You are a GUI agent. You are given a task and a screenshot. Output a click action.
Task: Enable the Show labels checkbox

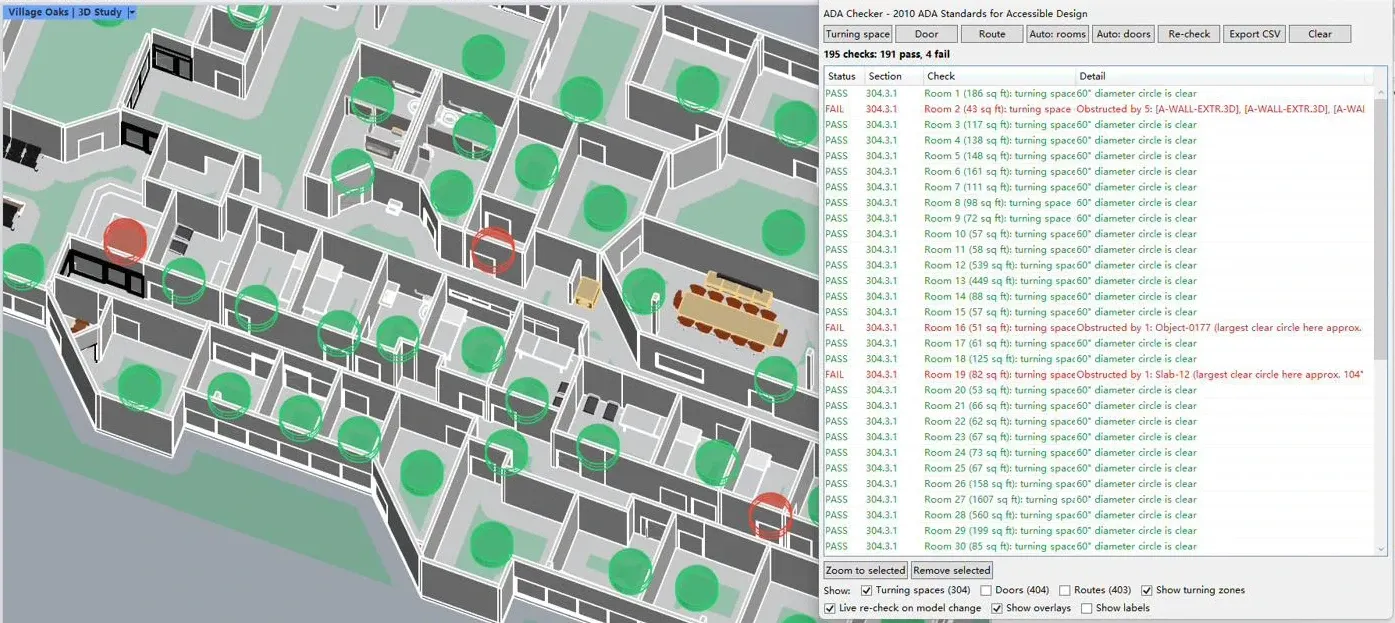click(x=1086, y=608)
